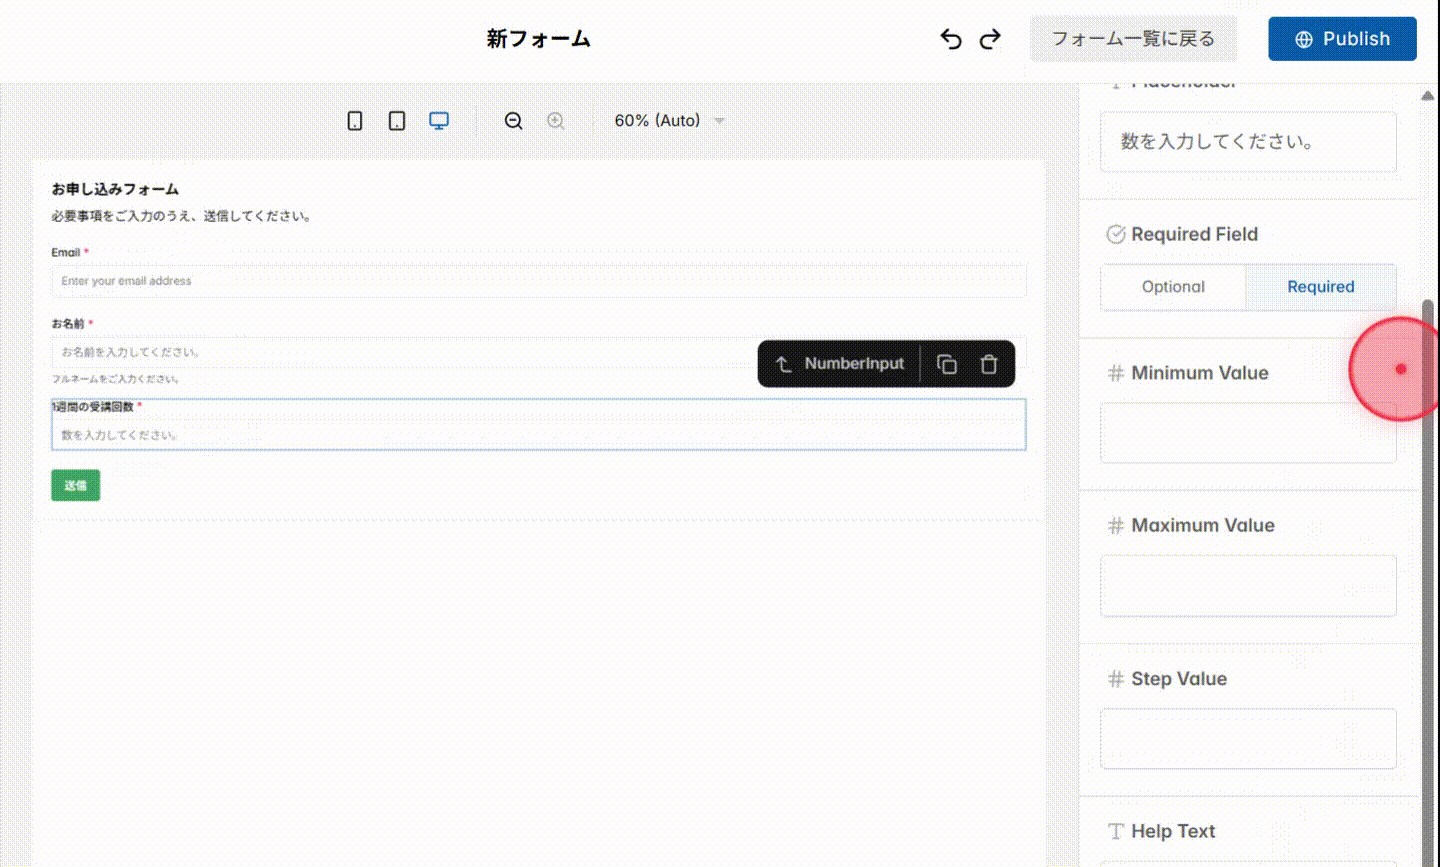The image size is (1440, 867).
Task: Select the mobile preview icon
Action: (x=355, y=120)
